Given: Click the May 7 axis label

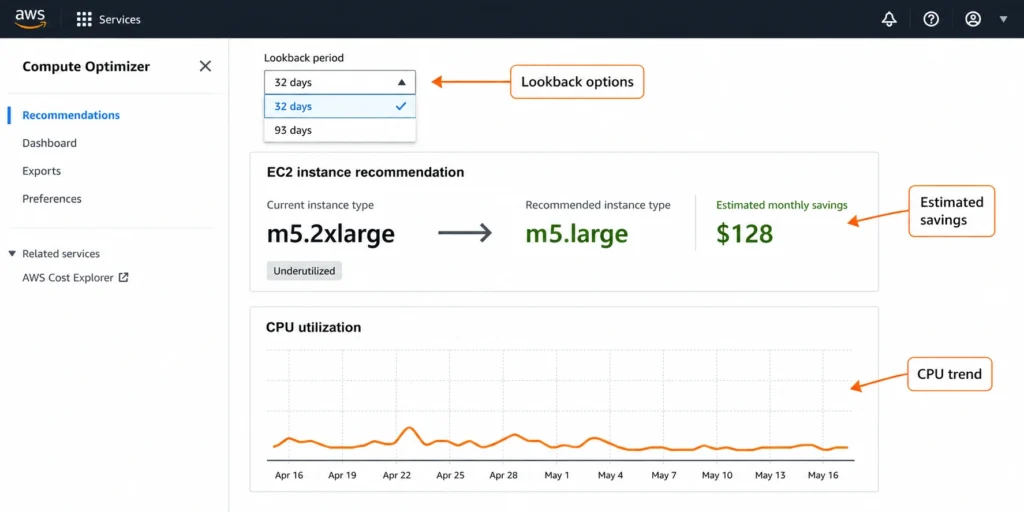Looking at the screenshot, I should [664, 475].
